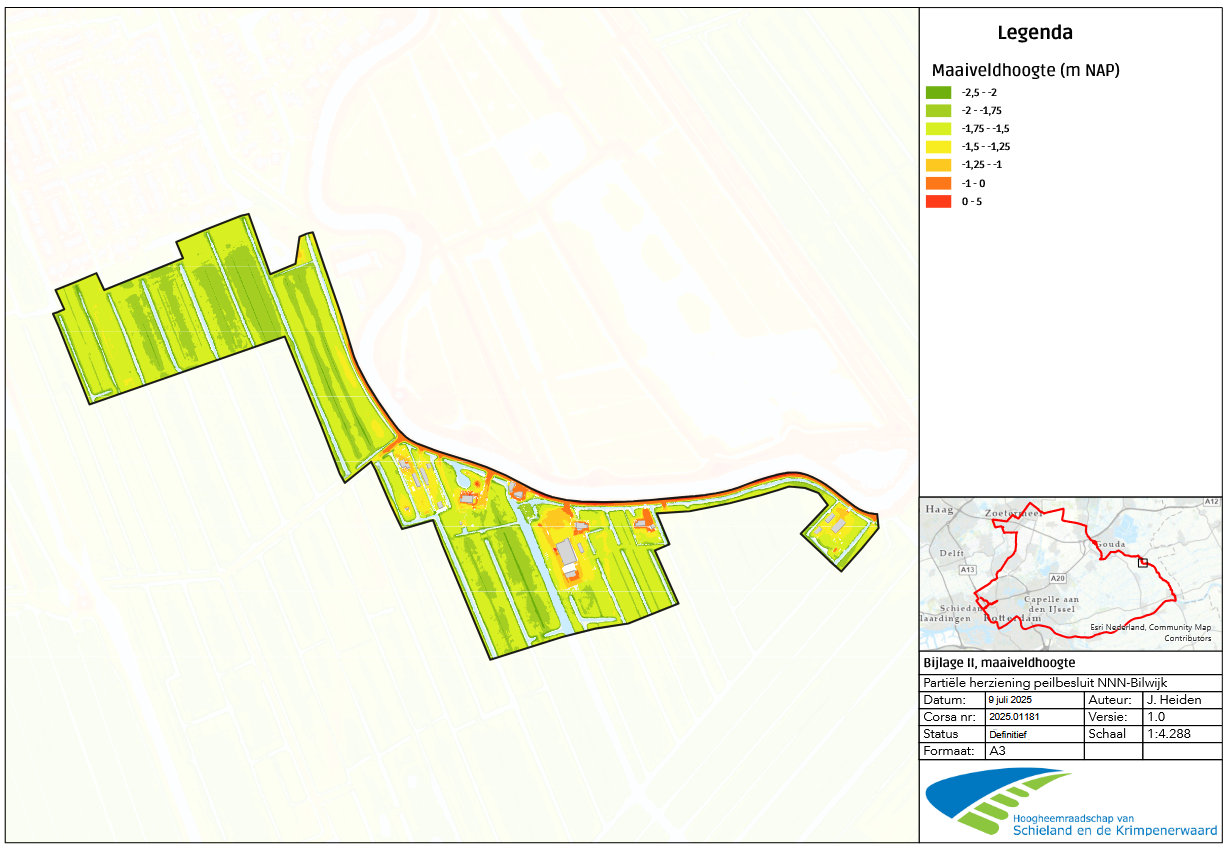
Task: Click the Gouda label on overview map
Action: point(1110,545)
